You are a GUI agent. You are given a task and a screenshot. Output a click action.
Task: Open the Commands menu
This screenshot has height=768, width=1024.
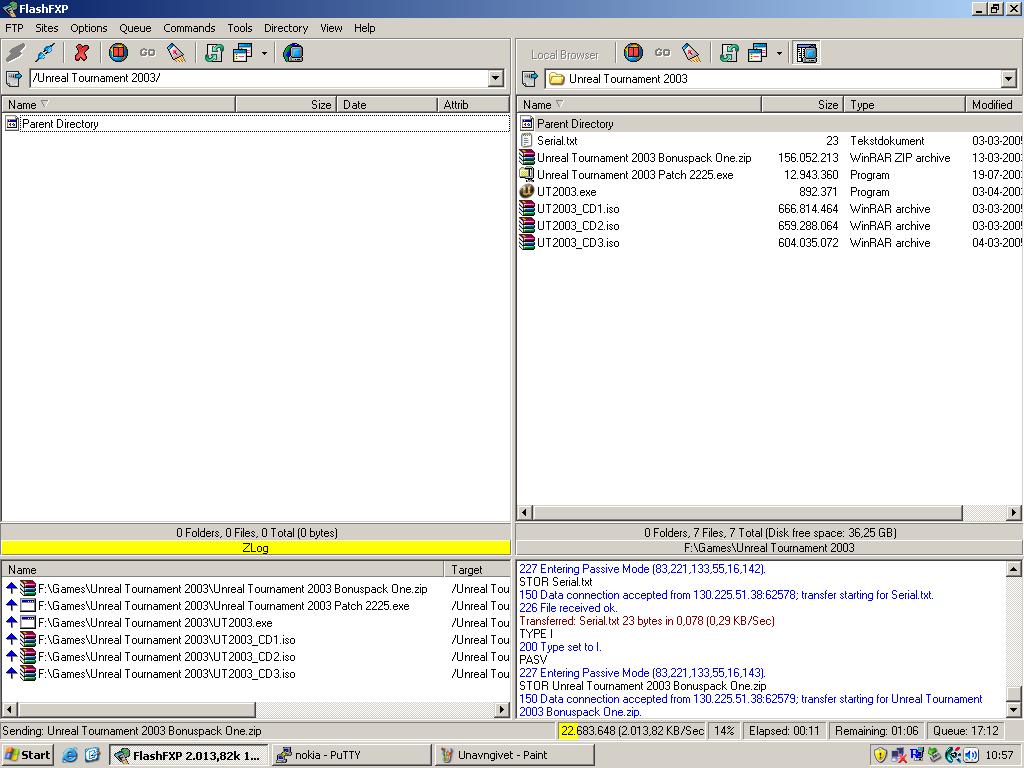pos(189,28)
